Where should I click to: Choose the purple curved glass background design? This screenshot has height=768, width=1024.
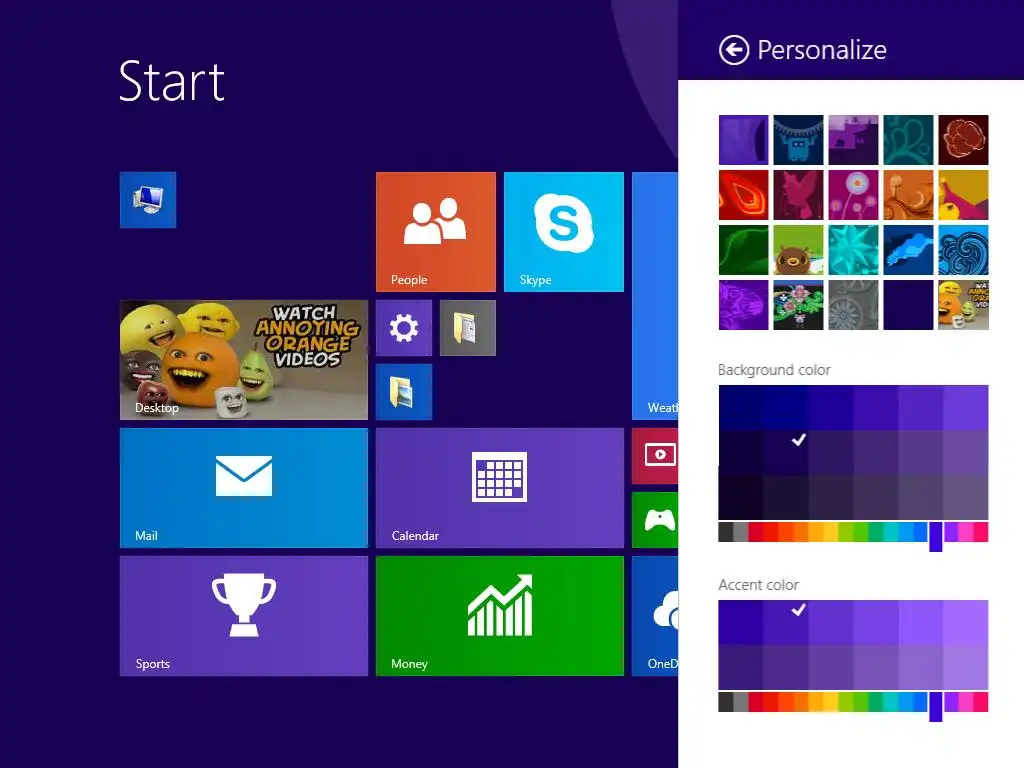click(x=743, y=140)
